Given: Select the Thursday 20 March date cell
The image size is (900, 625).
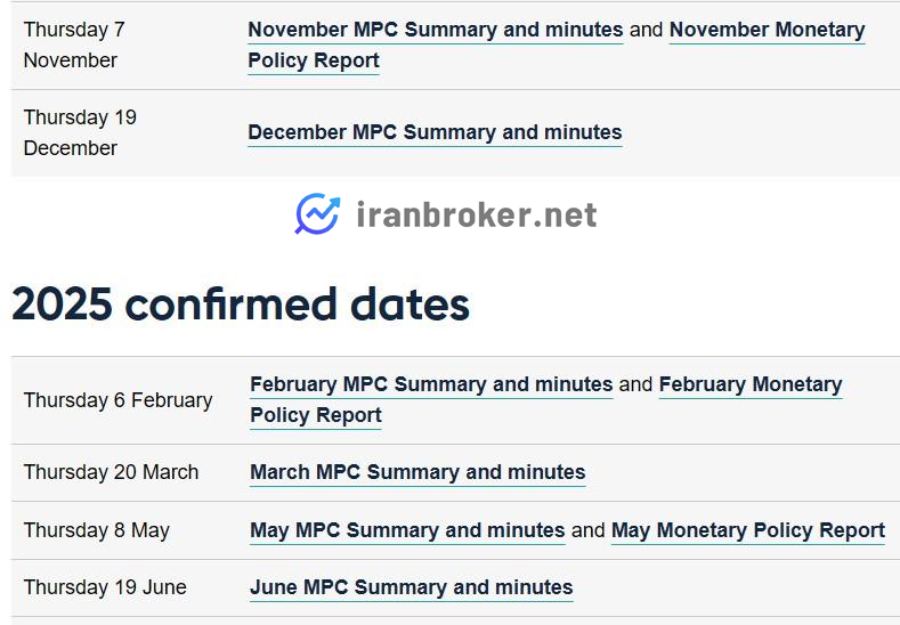Looking at the screenshot, I should coord(111,472).
